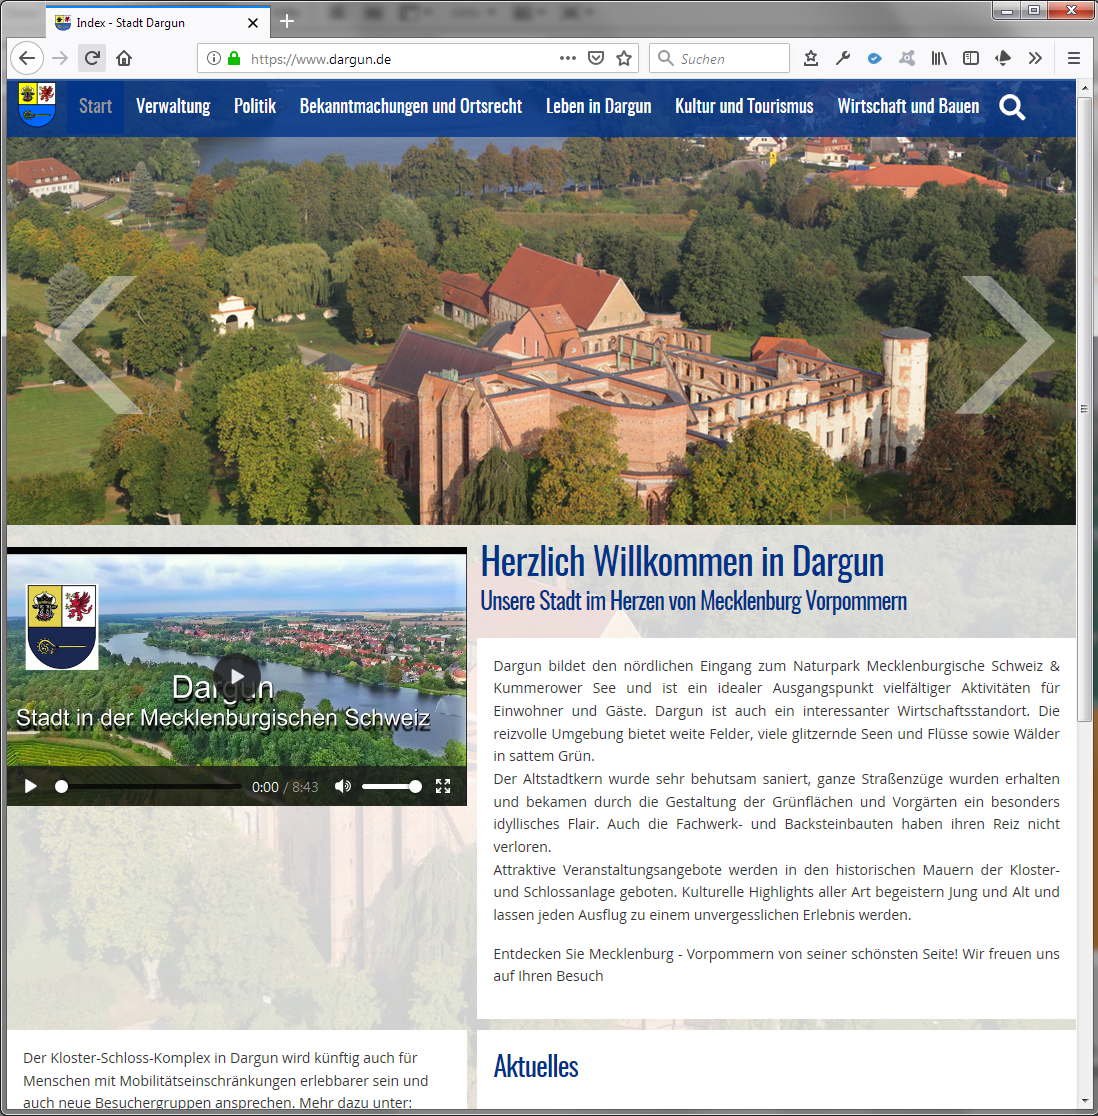Click the Herzlich Willkommen in Dargun heading
1098x1116 pixels.
click(682, 562)
